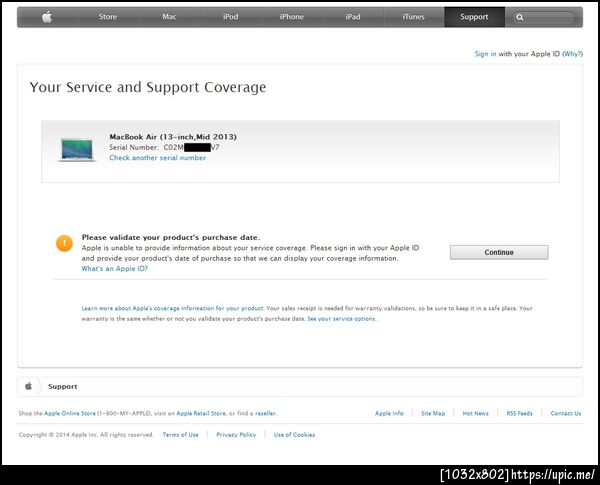The width and height of the screenshot is (600, 485).
Task: Open the Apple Online Store link
Action: 70,413
